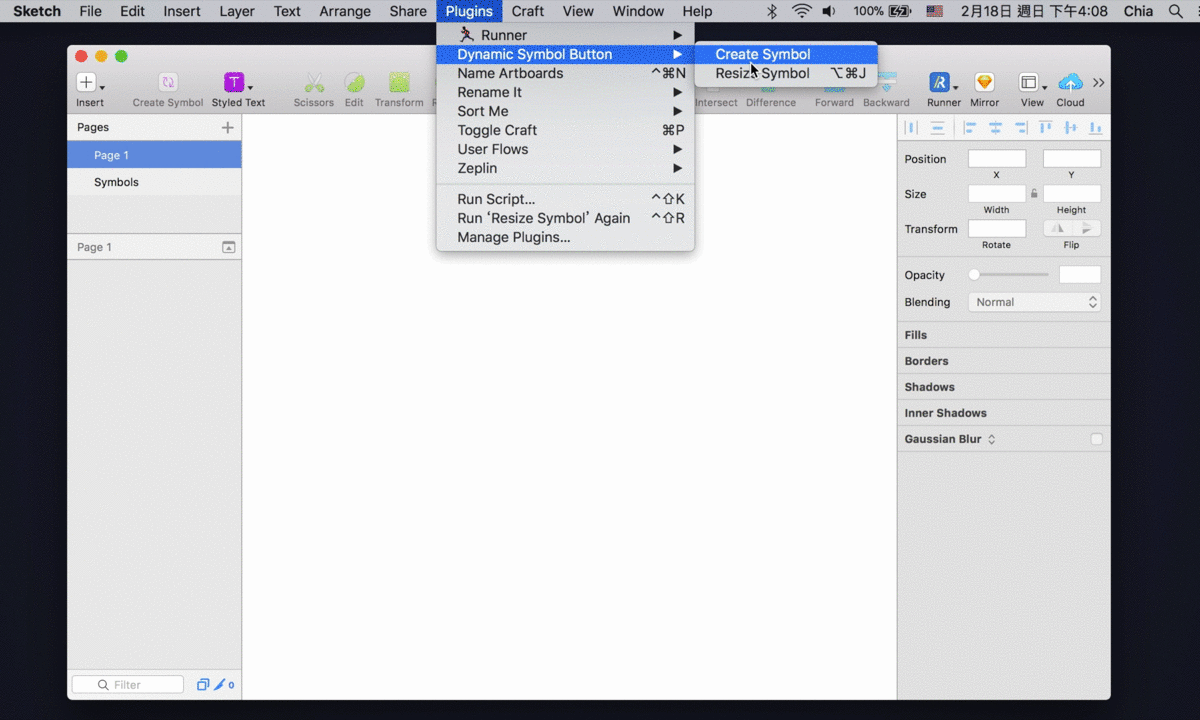Align layers to right edge
The width and height of the screenshot is (1200, 720).
[x=1020, y=128]
